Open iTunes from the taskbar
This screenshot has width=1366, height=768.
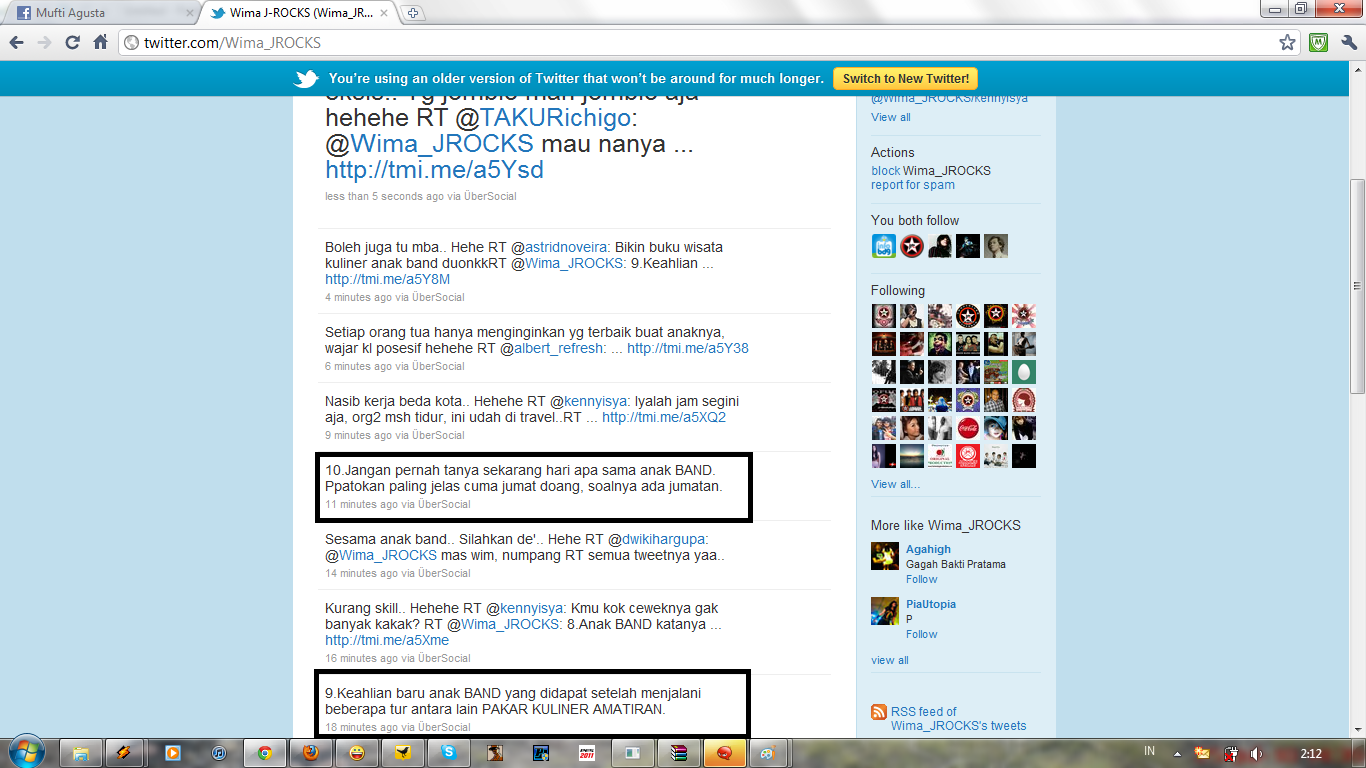(219, 753)
